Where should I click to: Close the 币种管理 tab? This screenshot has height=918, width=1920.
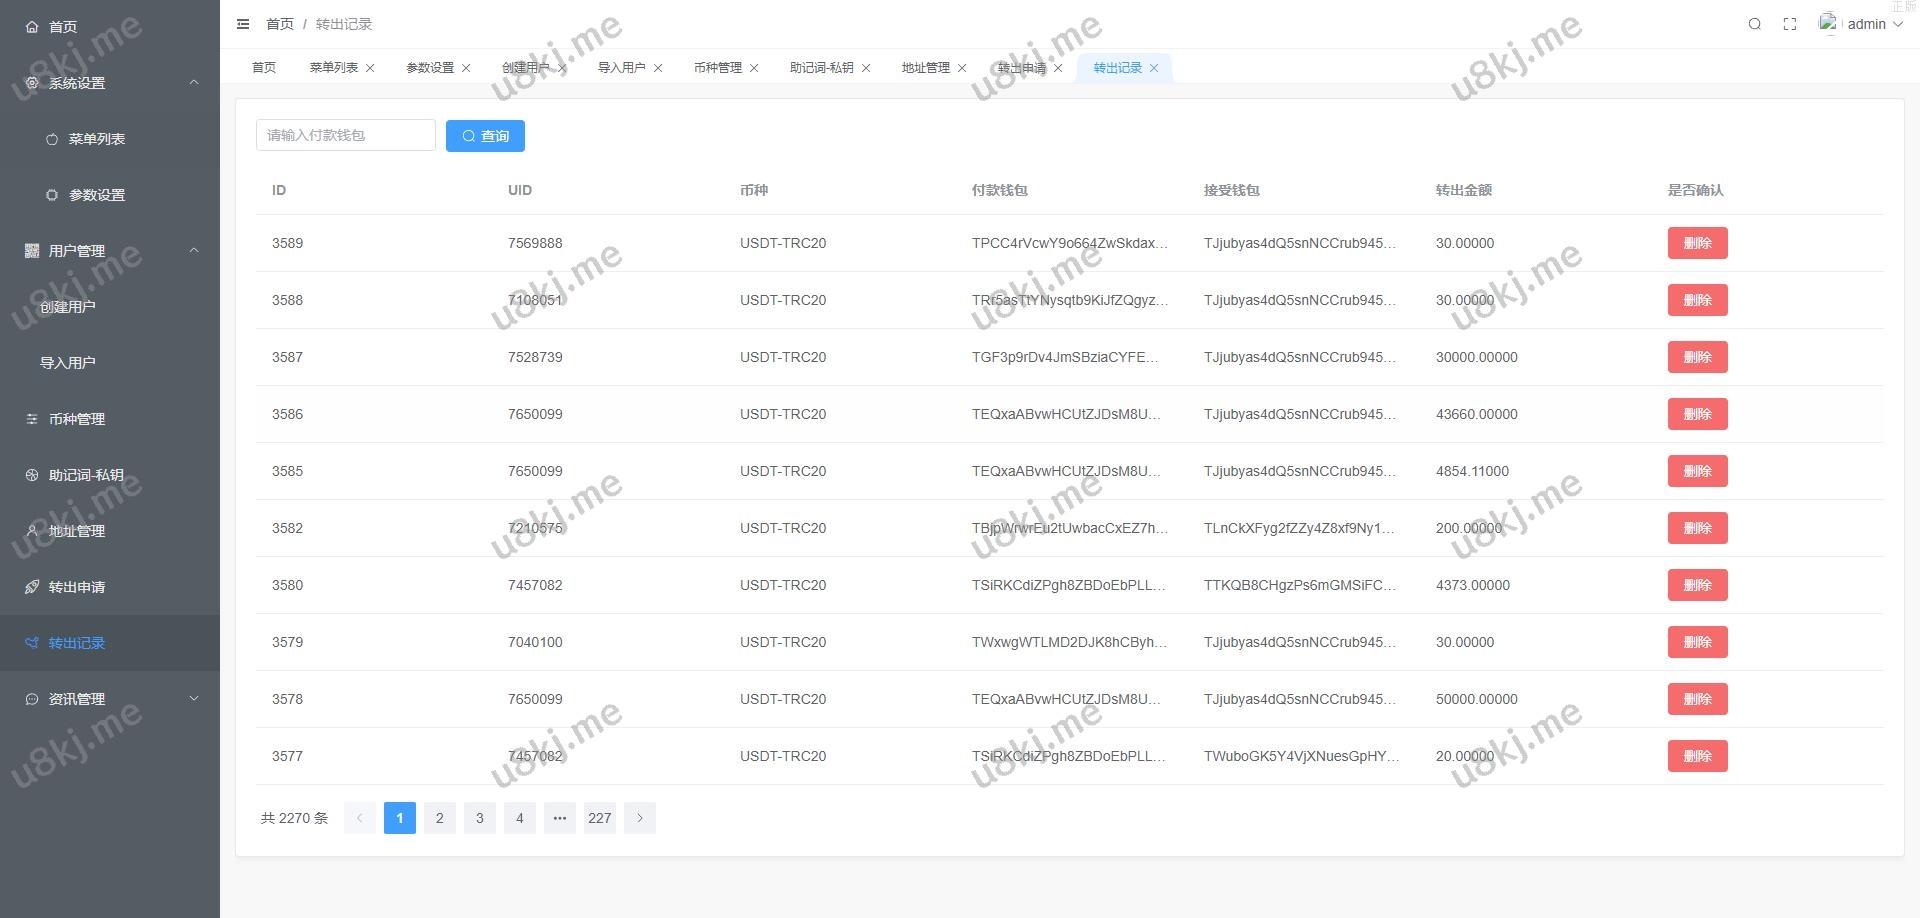click(754, 68)
